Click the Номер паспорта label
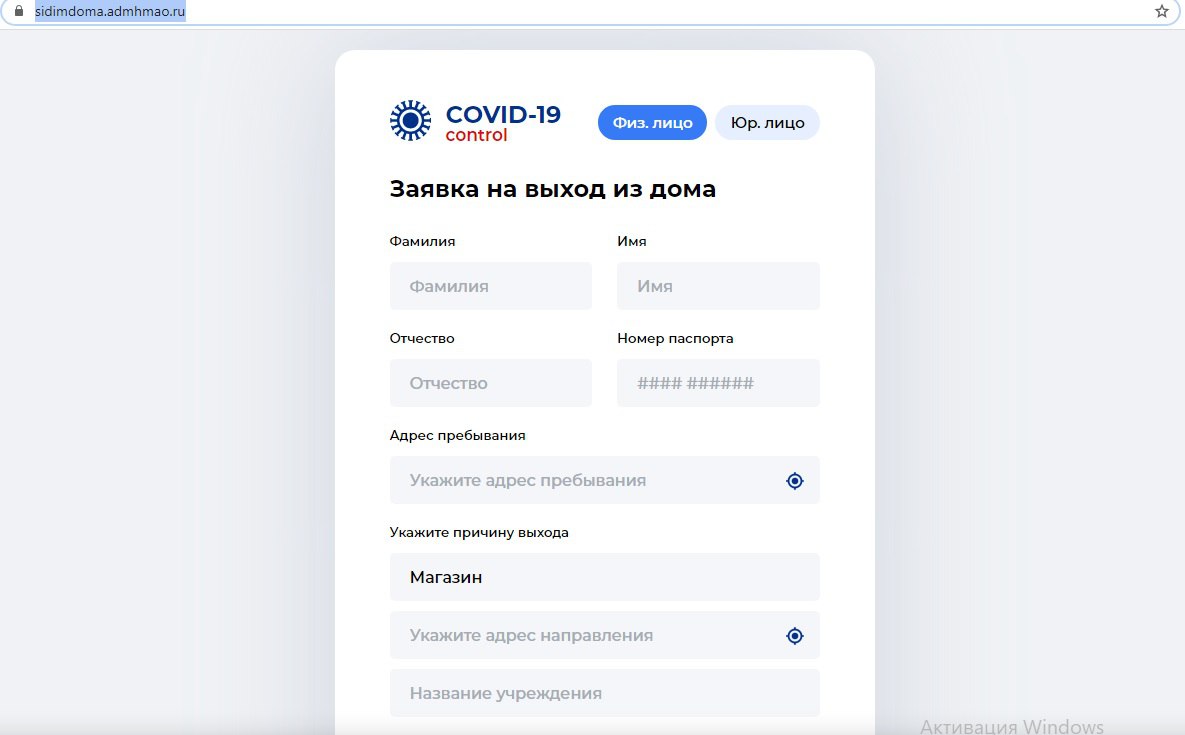Screen dimensions: 1185x735 click(x=675, y=338)
